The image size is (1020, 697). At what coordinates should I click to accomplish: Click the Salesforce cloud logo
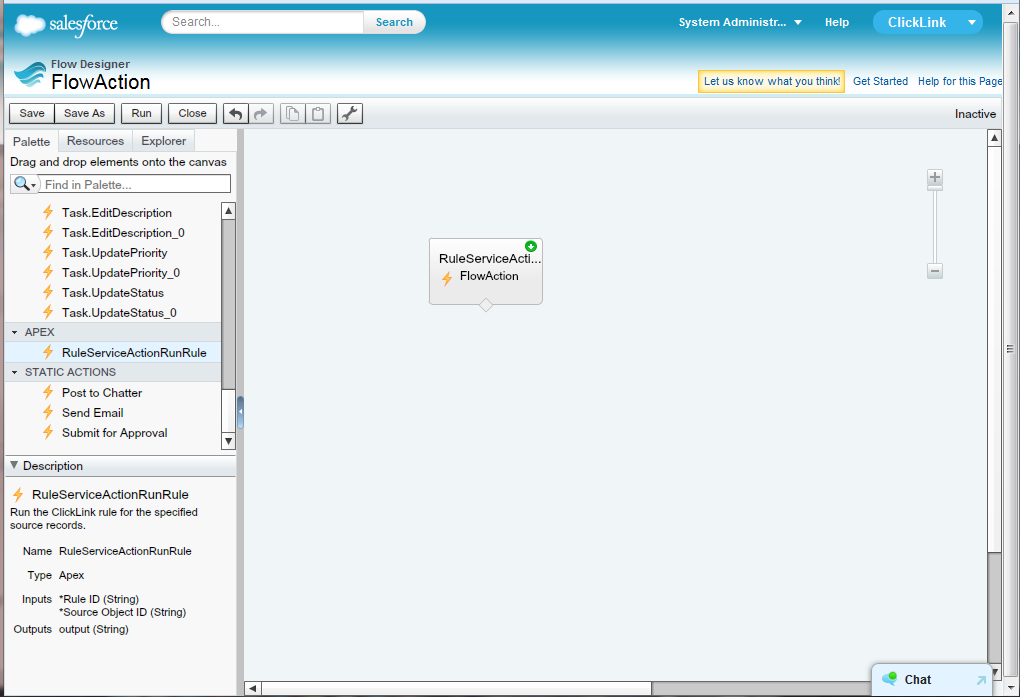[x=30, y=22]
